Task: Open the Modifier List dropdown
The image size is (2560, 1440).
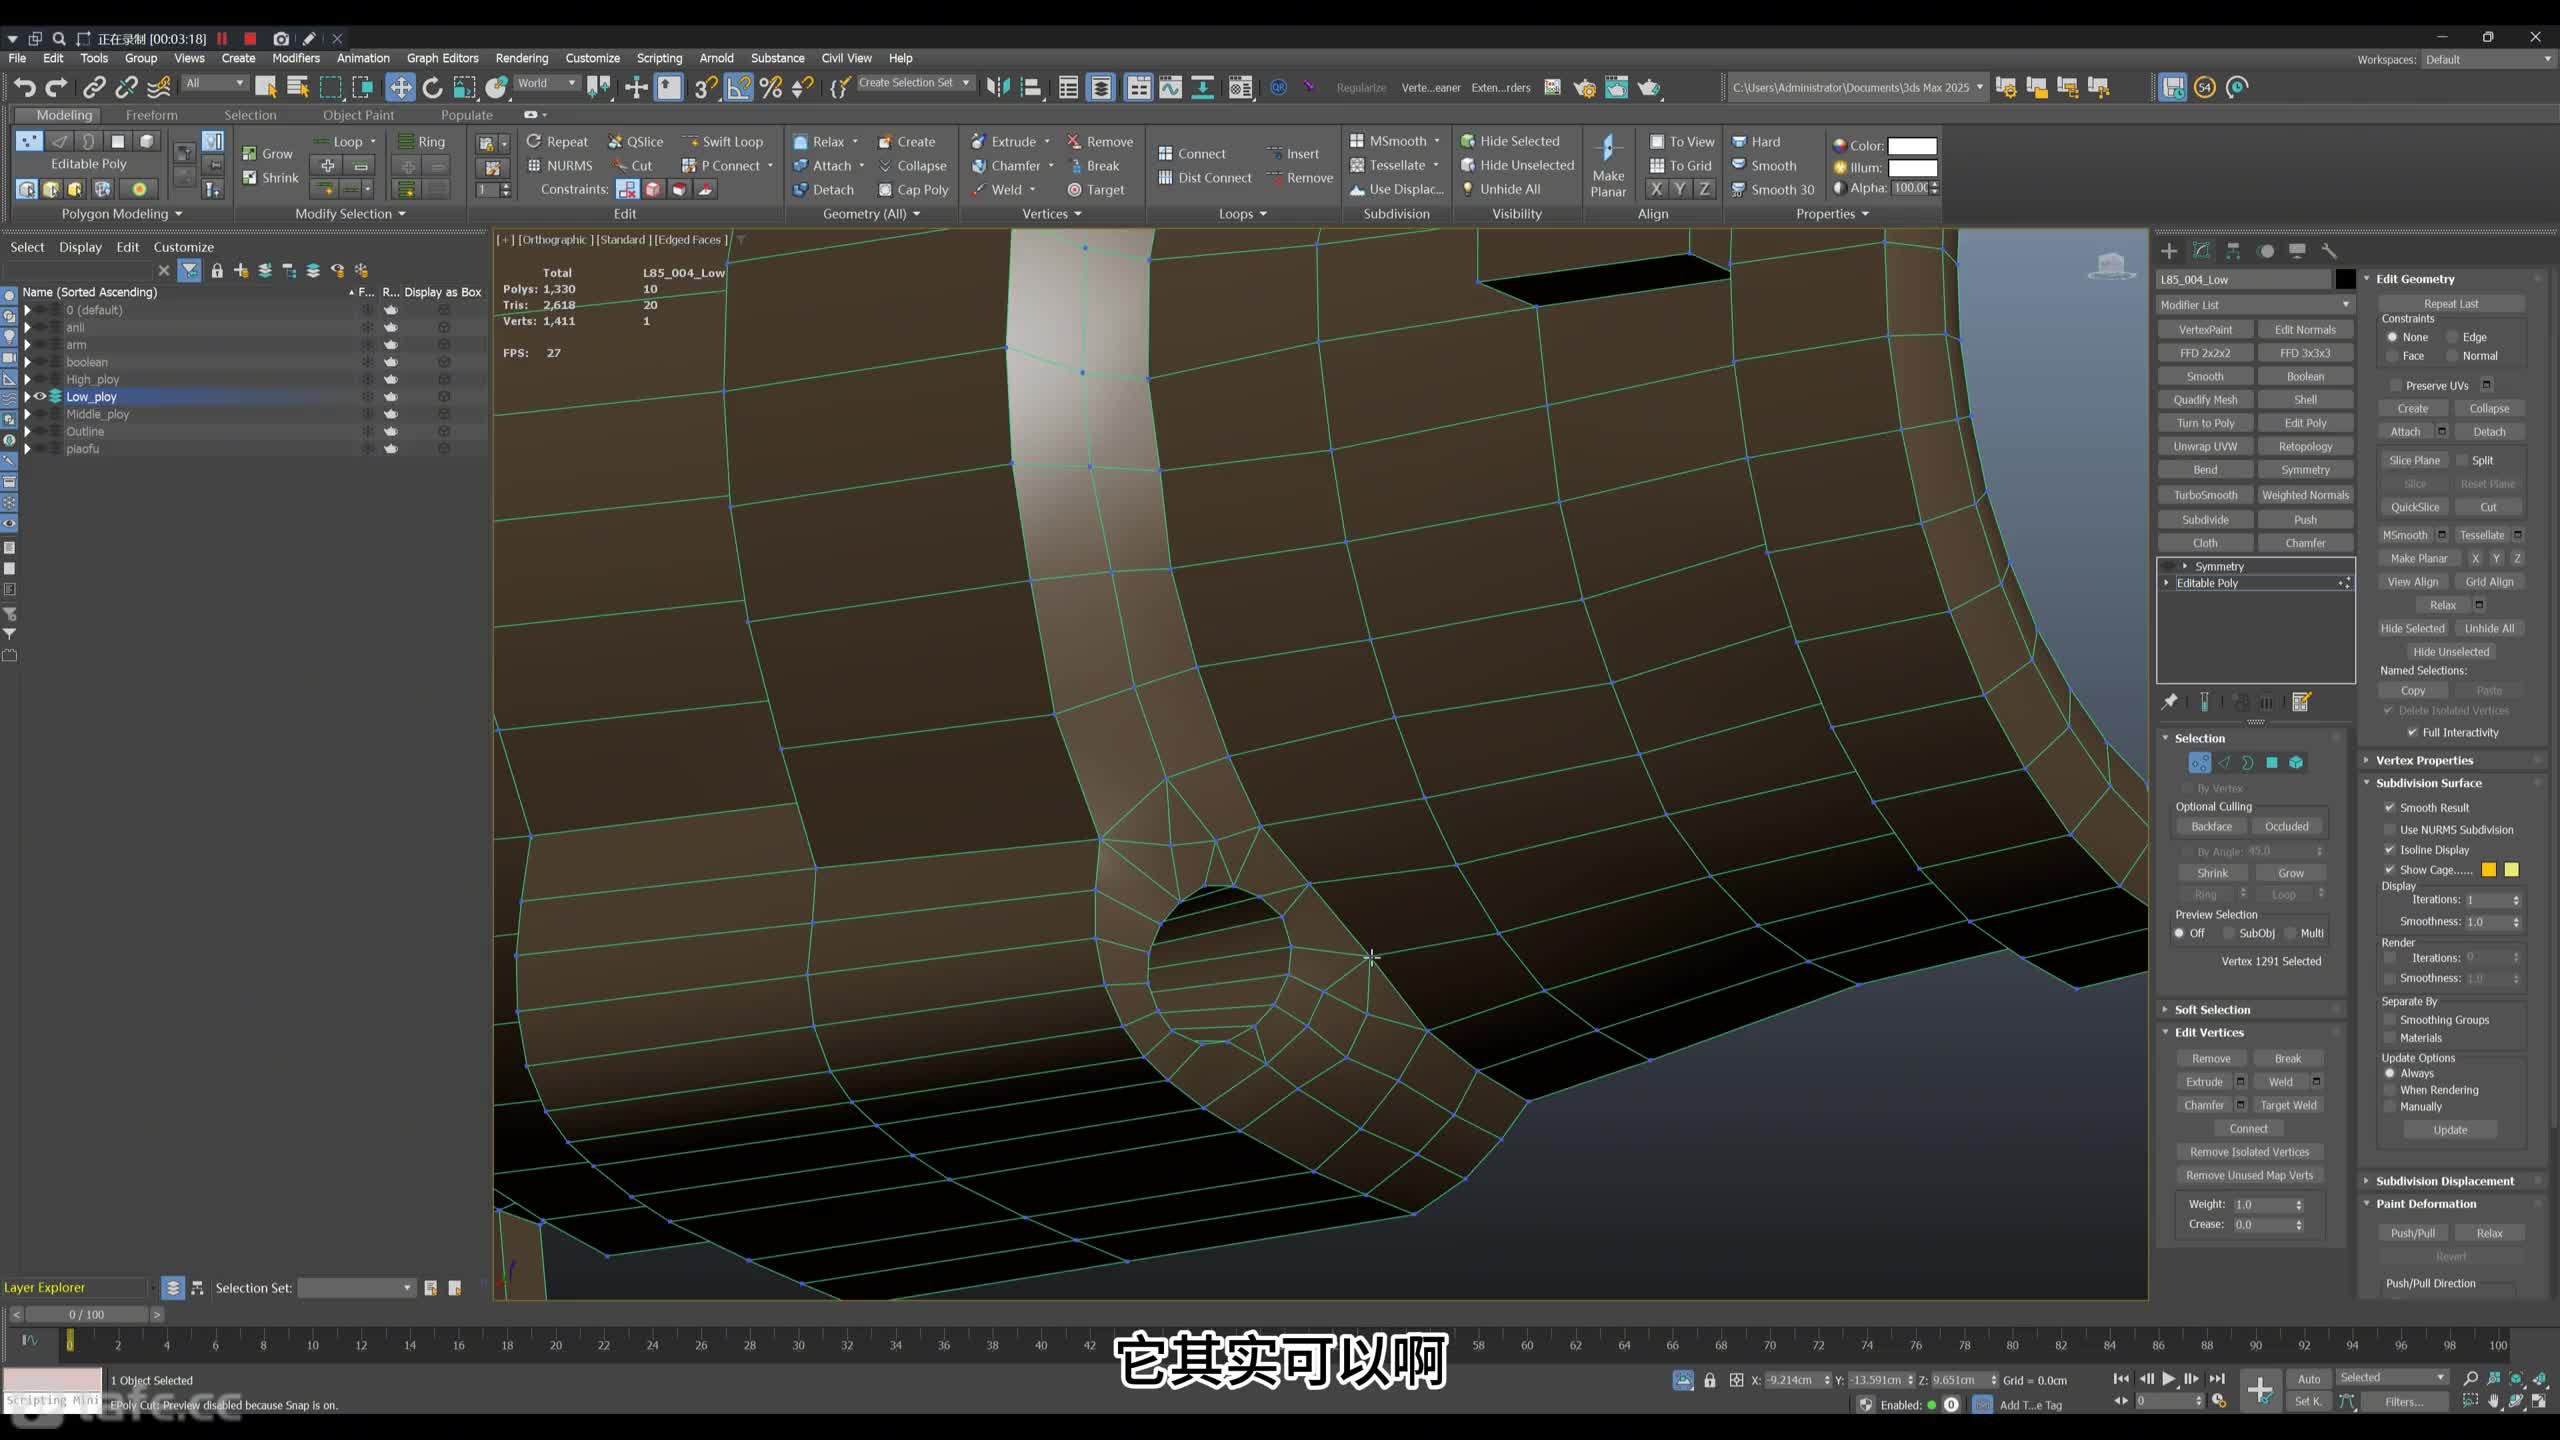Action: tap(2254, 305)
